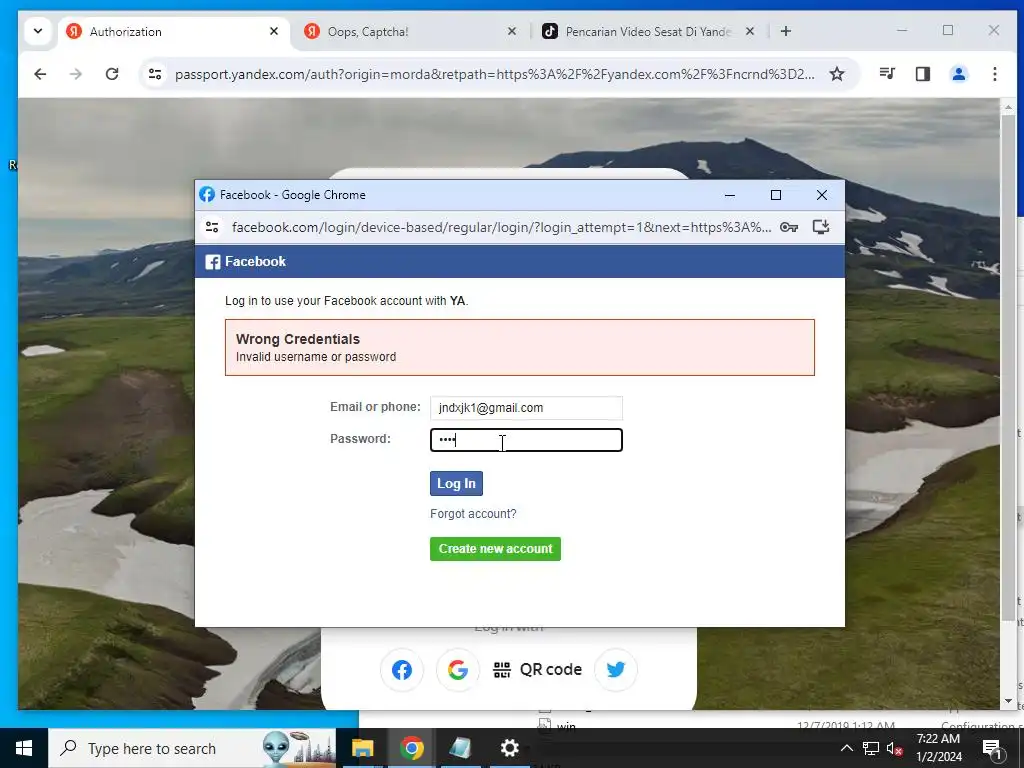Screen dimensions: 1024x768
Task: Open saved passwords key icon in popup address bar
Action: coord(789,227)
